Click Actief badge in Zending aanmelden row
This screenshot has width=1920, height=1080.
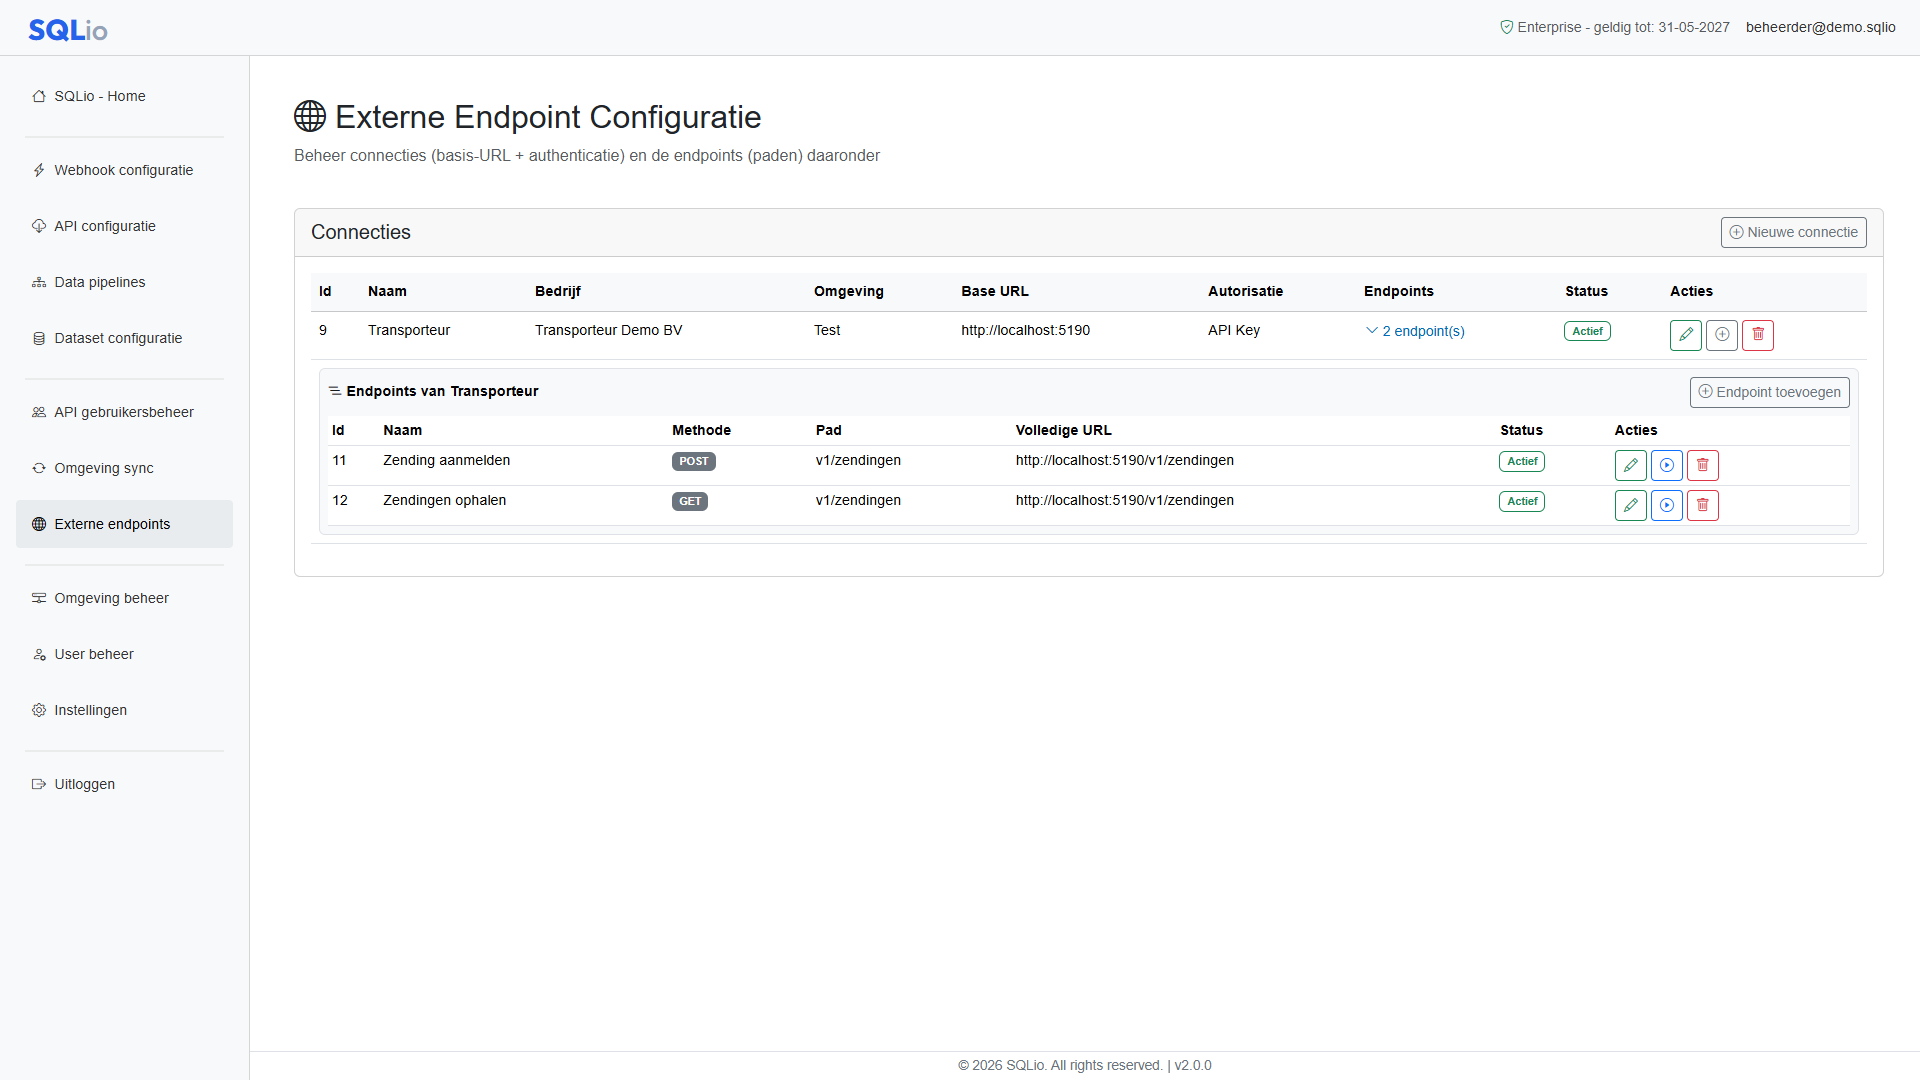pos(1522,461)
